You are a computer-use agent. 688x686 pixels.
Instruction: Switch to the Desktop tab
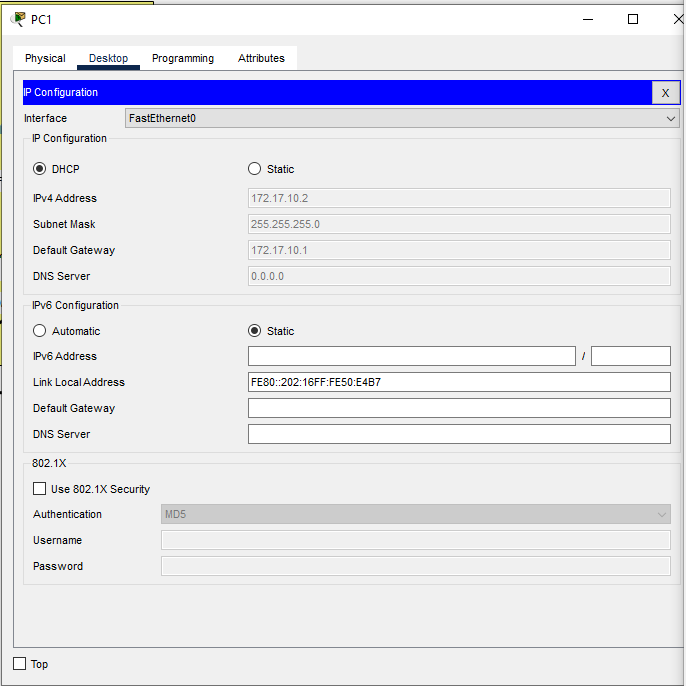[x=108, y=58]
